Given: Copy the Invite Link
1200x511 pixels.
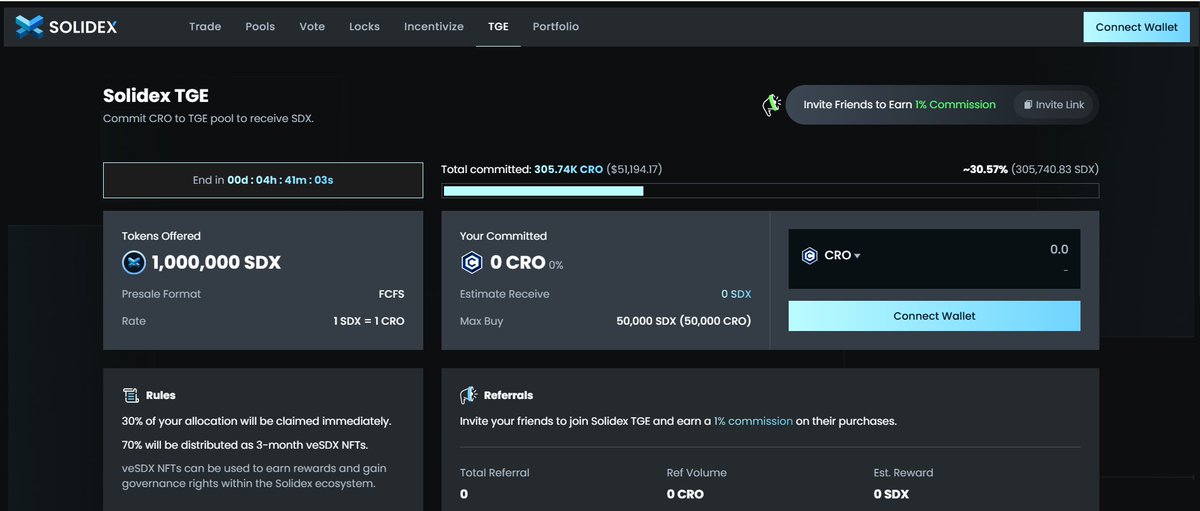Looking at the screenshot, I should tap(1054, 105).
